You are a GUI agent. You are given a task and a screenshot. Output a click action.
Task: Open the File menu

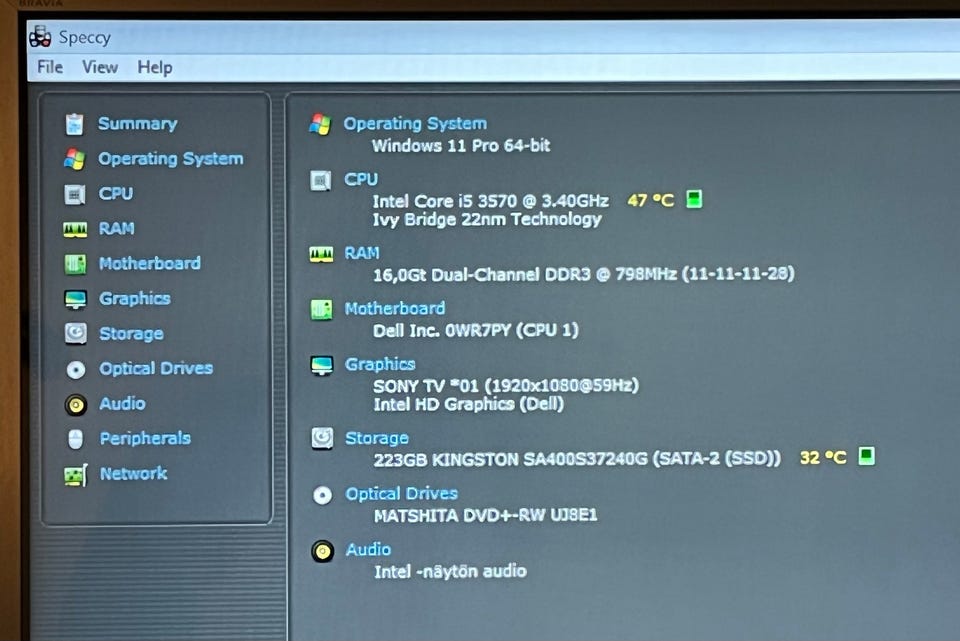[50, 66]
